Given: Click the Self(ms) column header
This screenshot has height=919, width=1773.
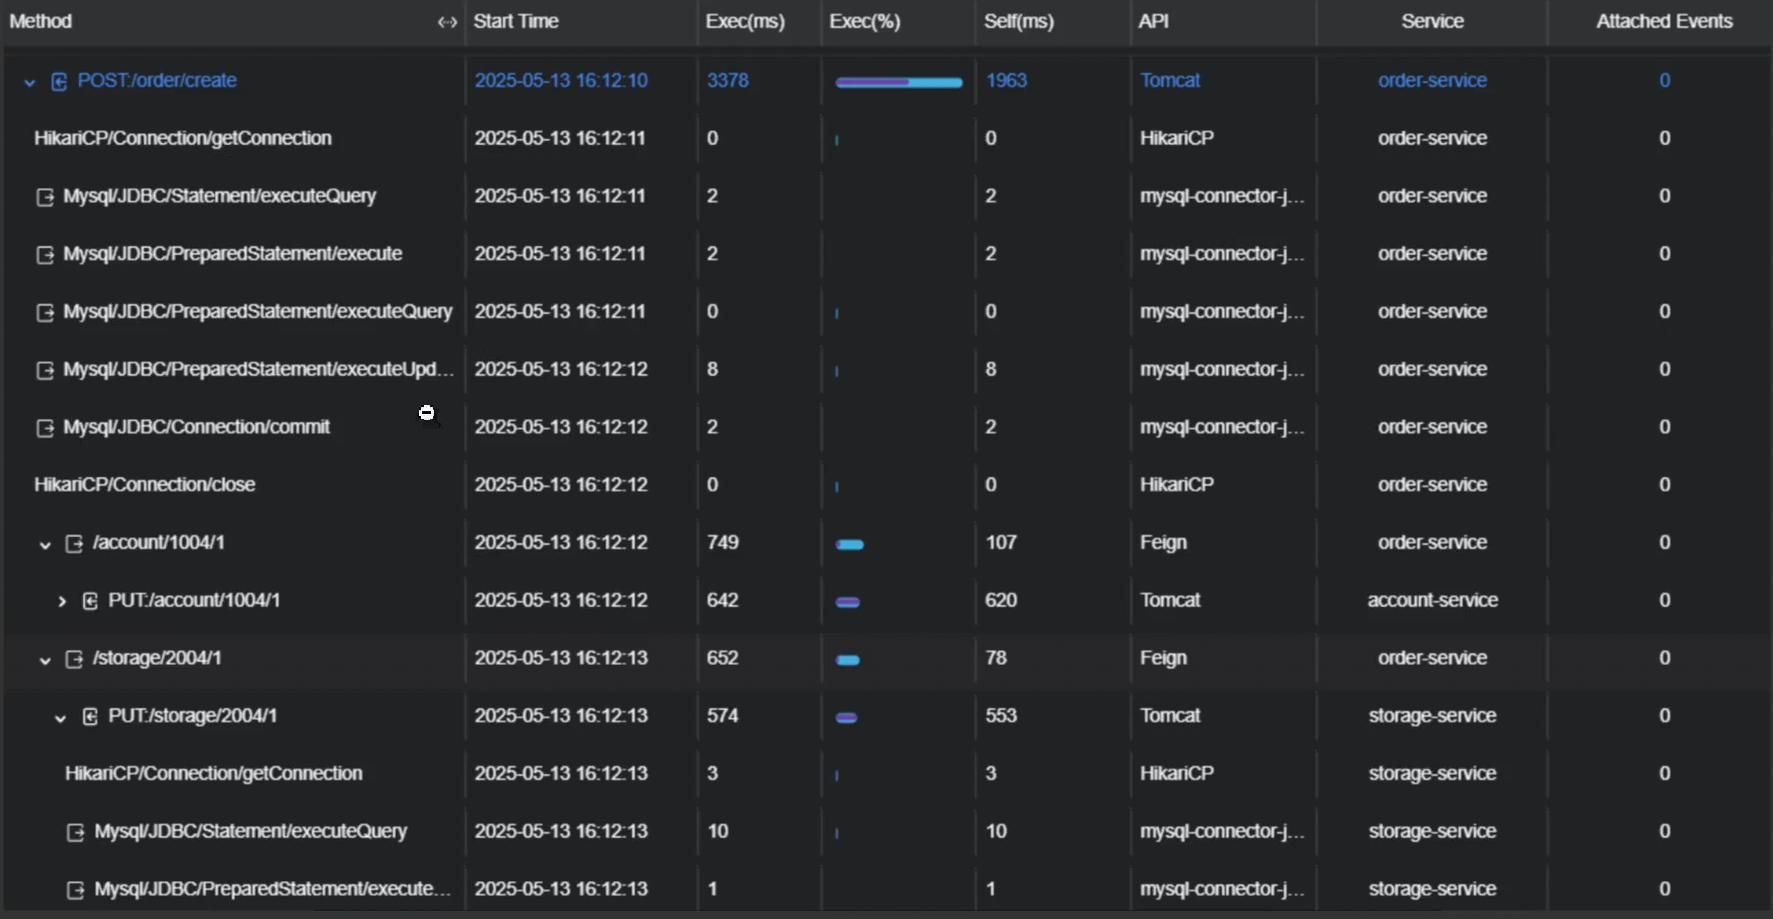Looking at the screenshot, I should [x=1019, y=21].
